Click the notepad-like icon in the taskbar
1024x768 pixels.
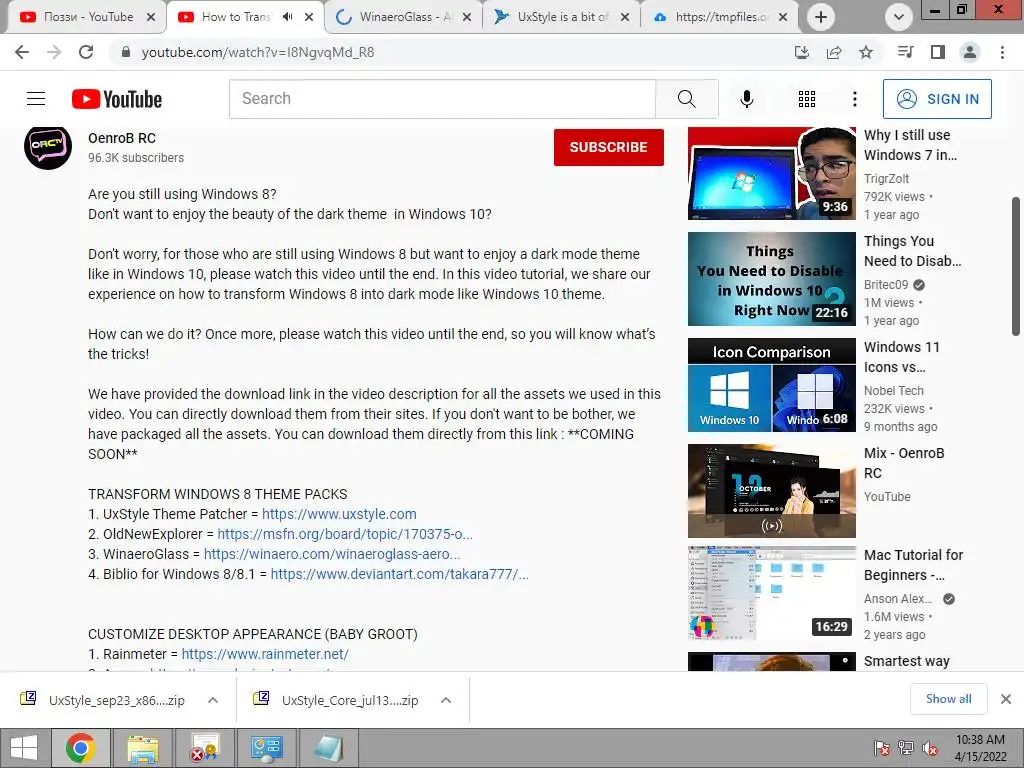click(x=328, y=748)
